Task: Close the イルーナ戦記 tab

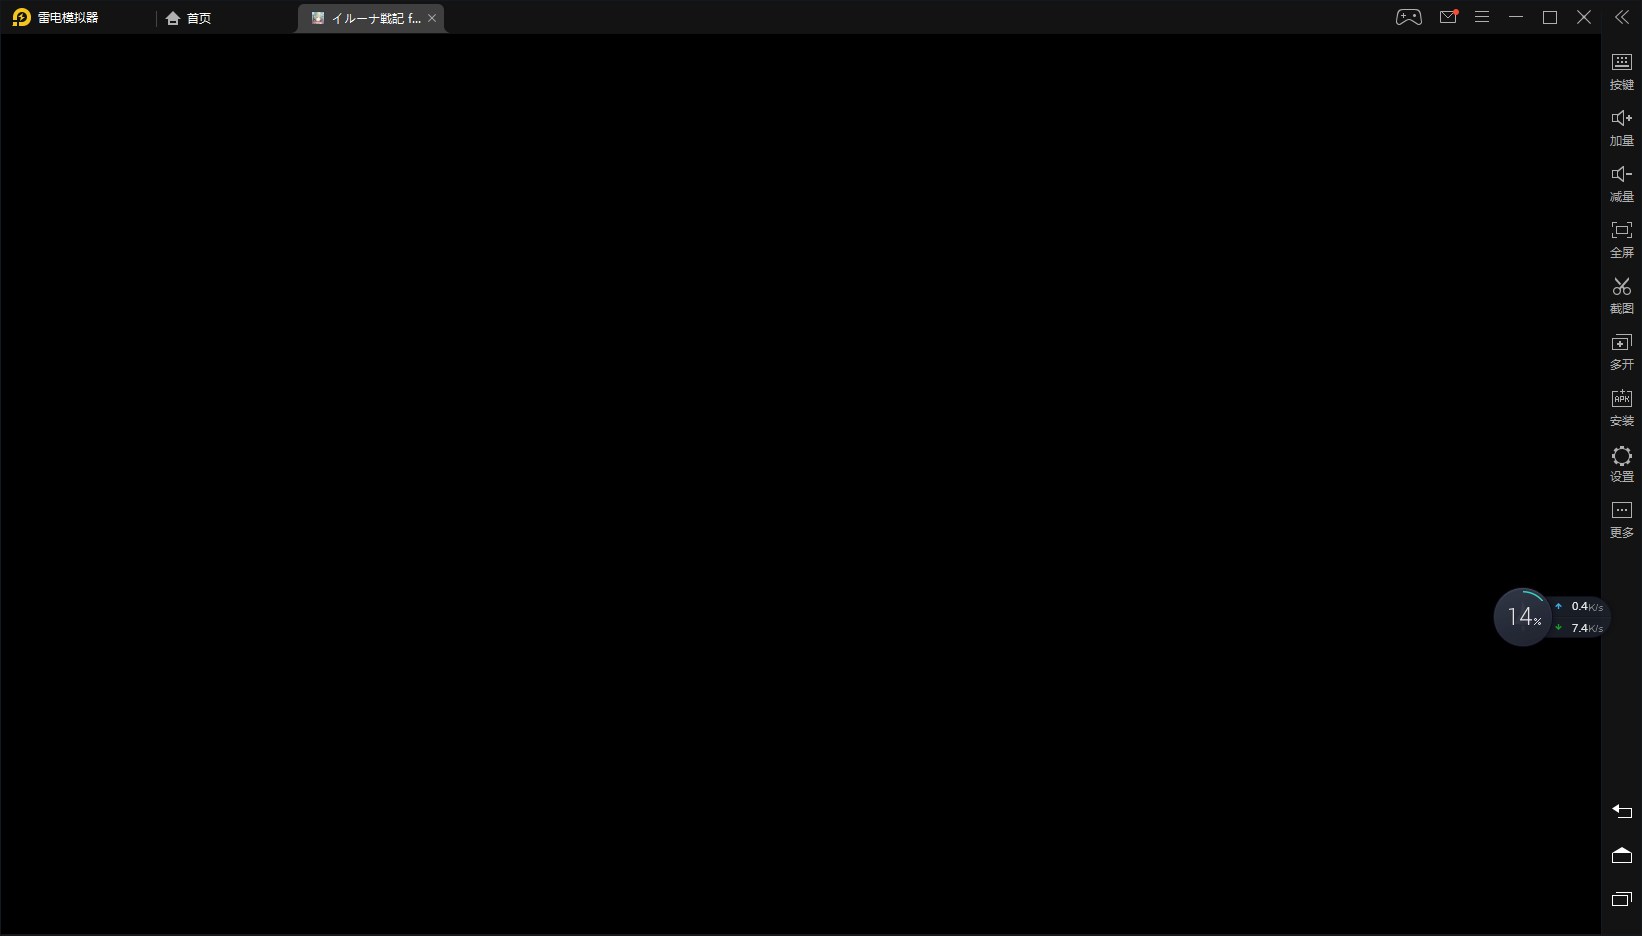Action: [x=432, y=18]
